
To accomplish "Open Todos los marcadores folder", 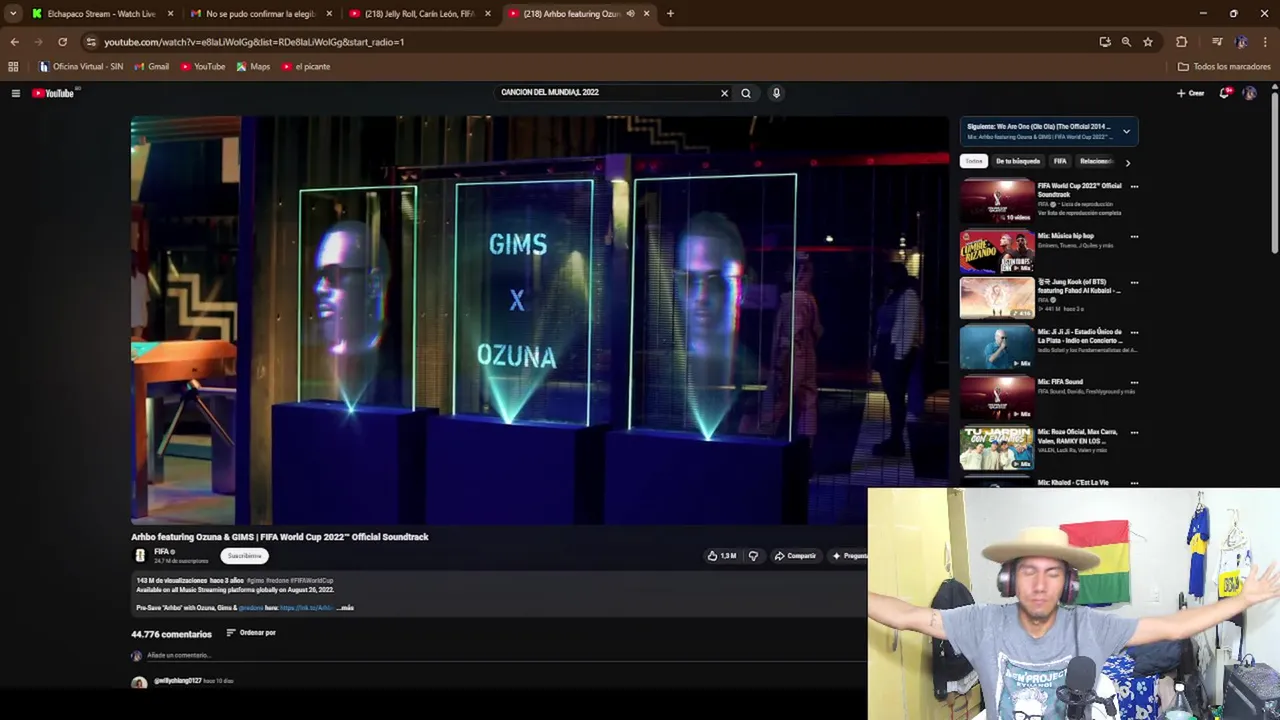I will [1224, 67].
